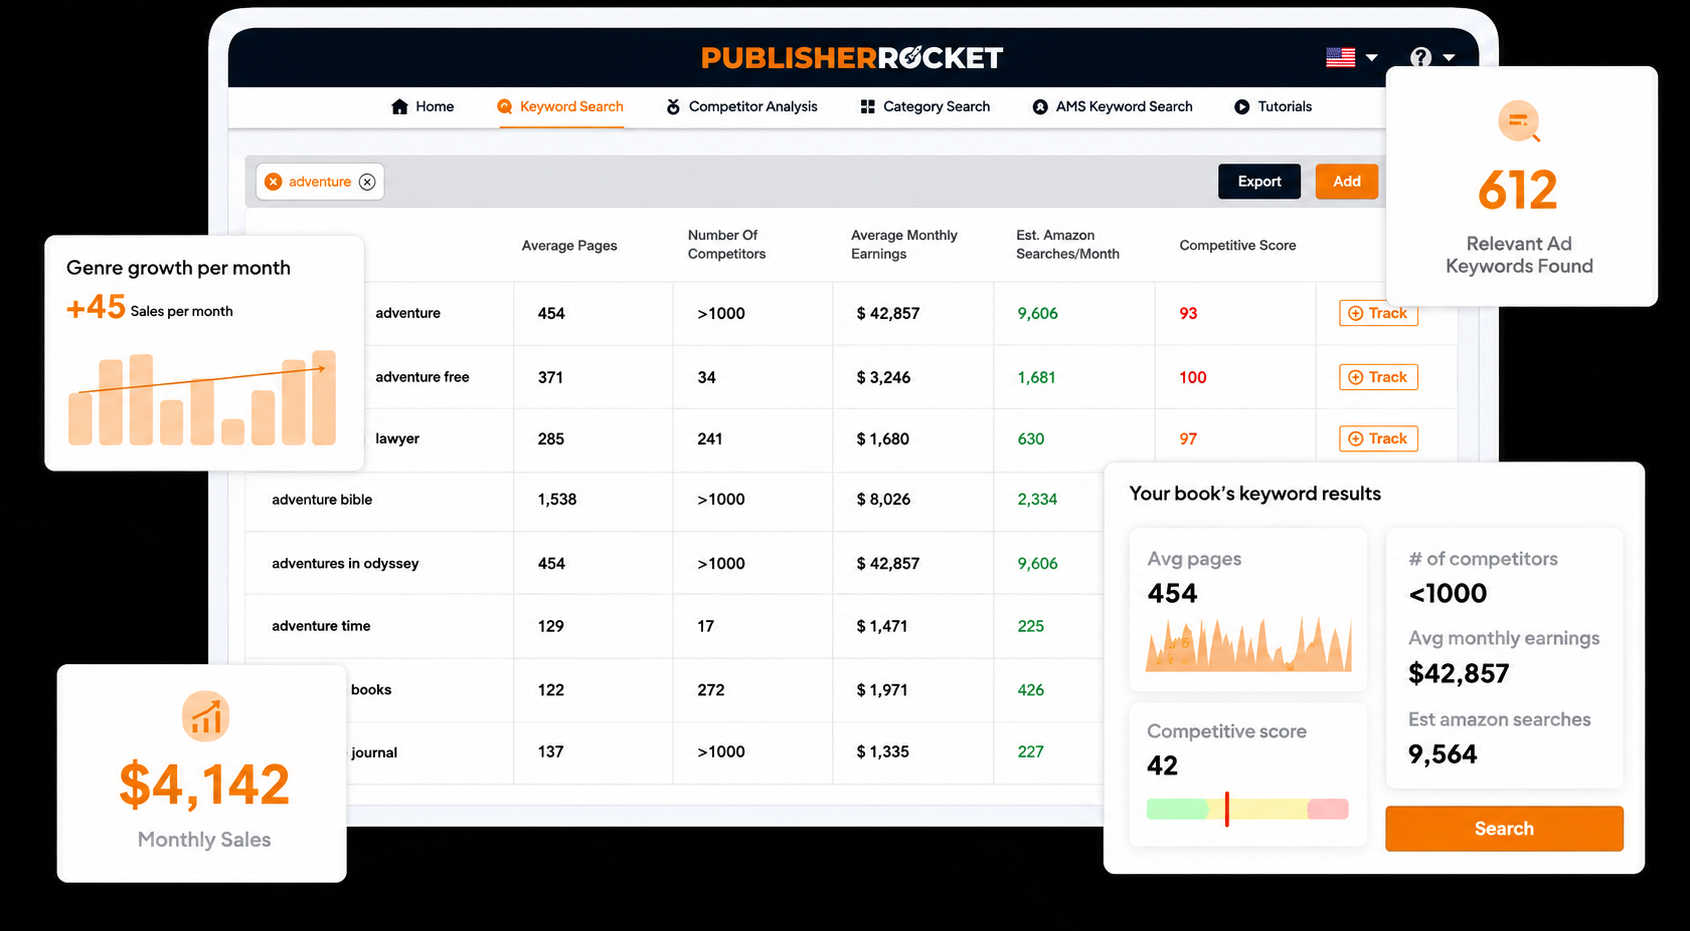
Task: Click the Competitor Analysis medal icon
Action: pos(673,107)
